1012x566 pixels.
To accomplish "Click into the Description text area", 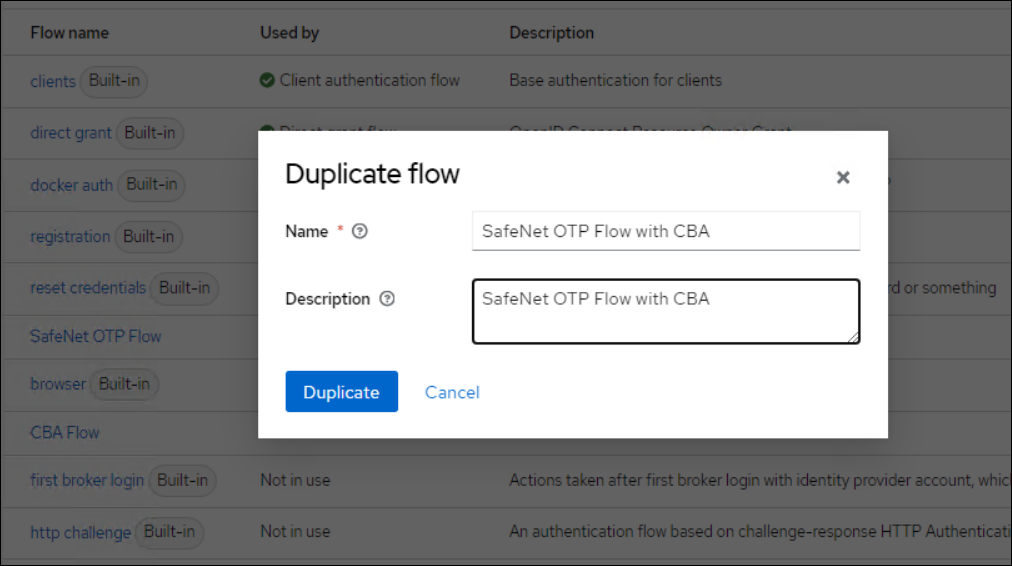I will [665, 311].
